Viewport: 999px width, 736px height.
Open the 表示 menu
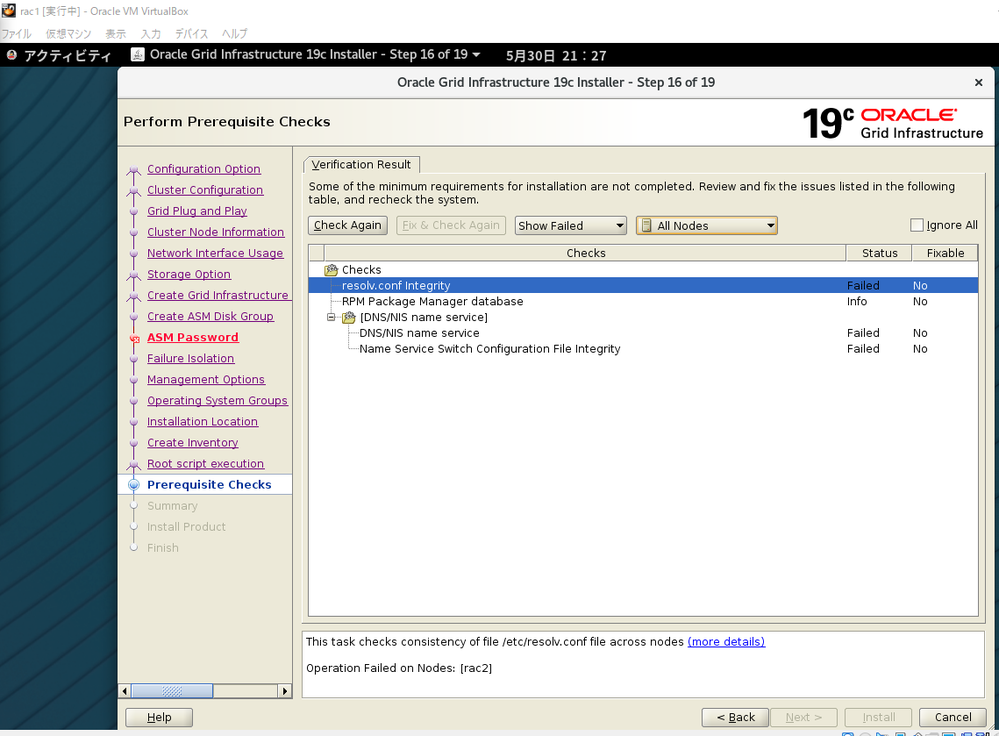pos(115,34)
